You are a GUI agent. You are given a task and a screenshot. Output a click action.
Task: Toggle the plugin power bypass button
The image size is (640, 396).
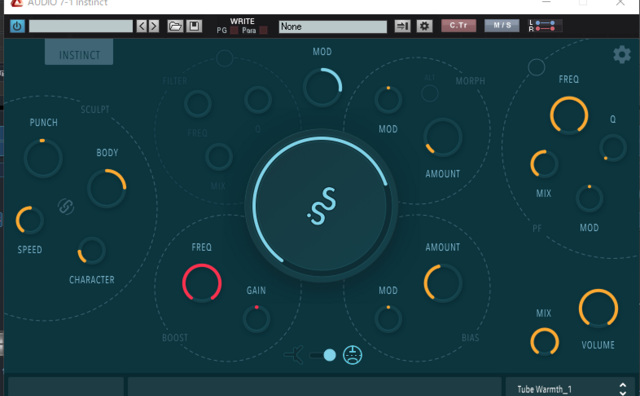tap(17, 27)
